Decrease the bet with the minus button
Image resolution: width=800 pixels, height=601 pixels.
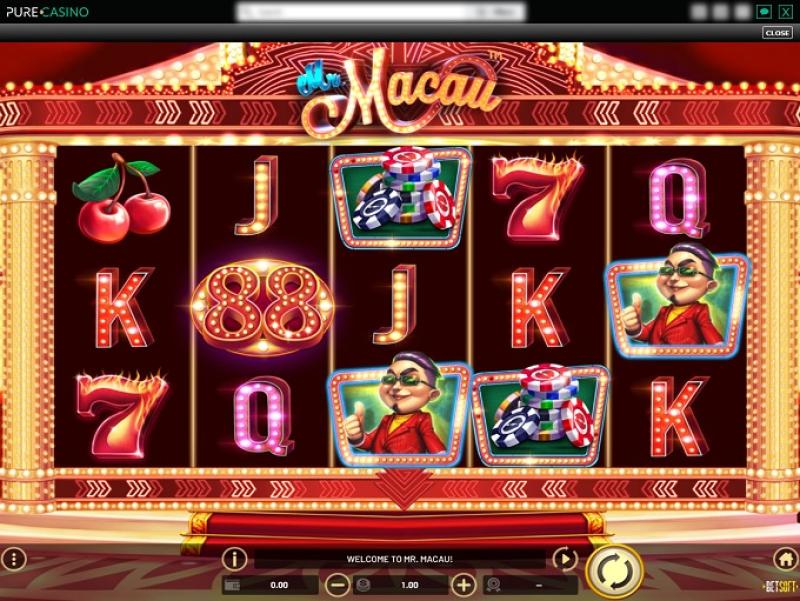[337, 585]
